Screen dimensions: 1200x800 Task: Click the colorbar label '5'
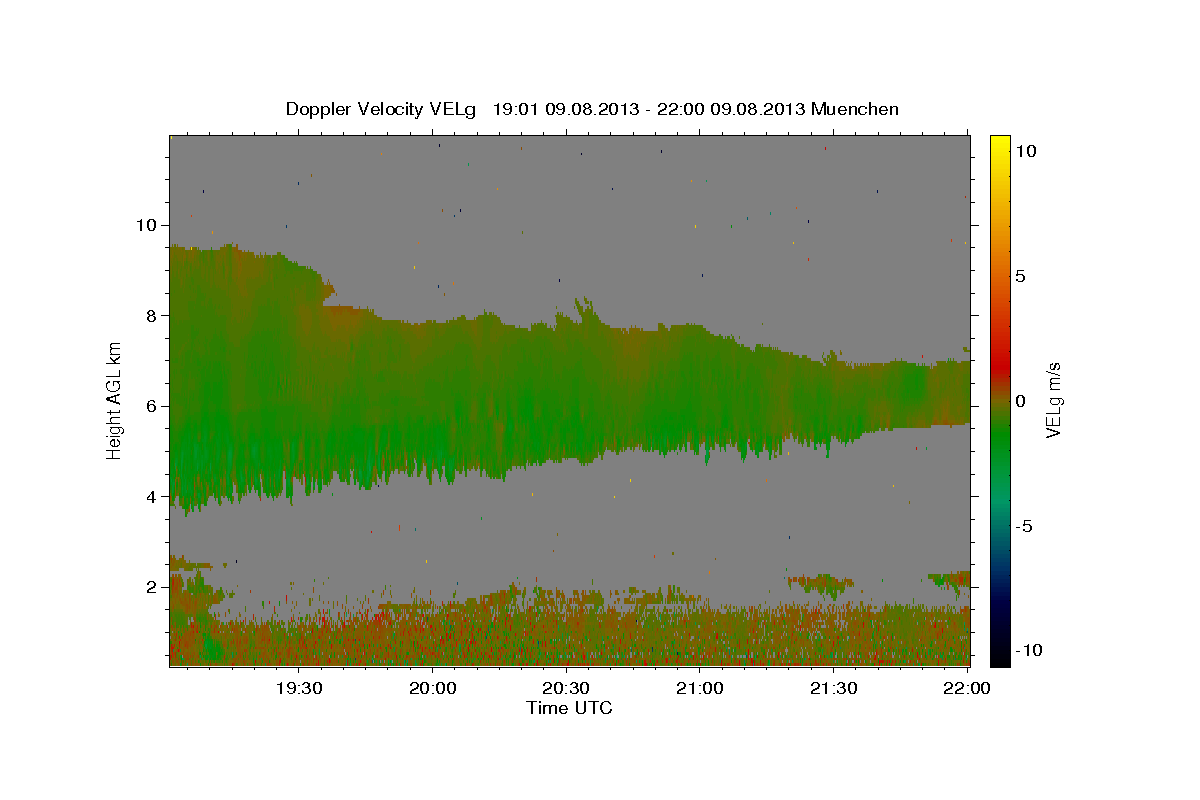tap(1020, 276)
